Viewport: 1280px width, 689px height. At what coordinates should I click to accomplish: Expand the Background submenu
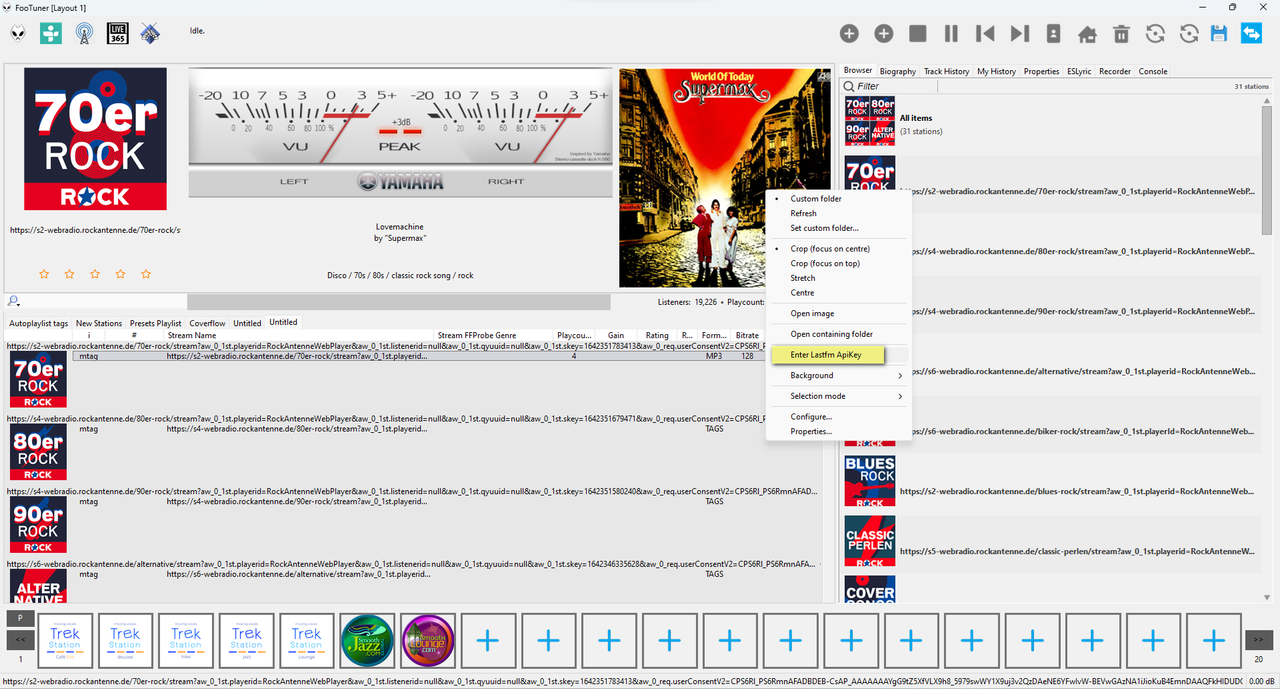point(838,376)
